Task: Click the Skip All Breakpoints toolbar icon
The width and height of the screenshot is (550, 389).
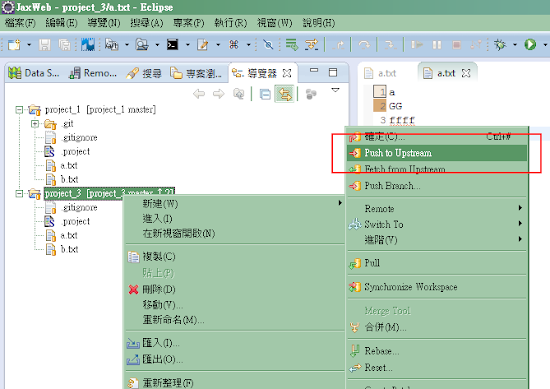Action: click(x=268, y=45)
